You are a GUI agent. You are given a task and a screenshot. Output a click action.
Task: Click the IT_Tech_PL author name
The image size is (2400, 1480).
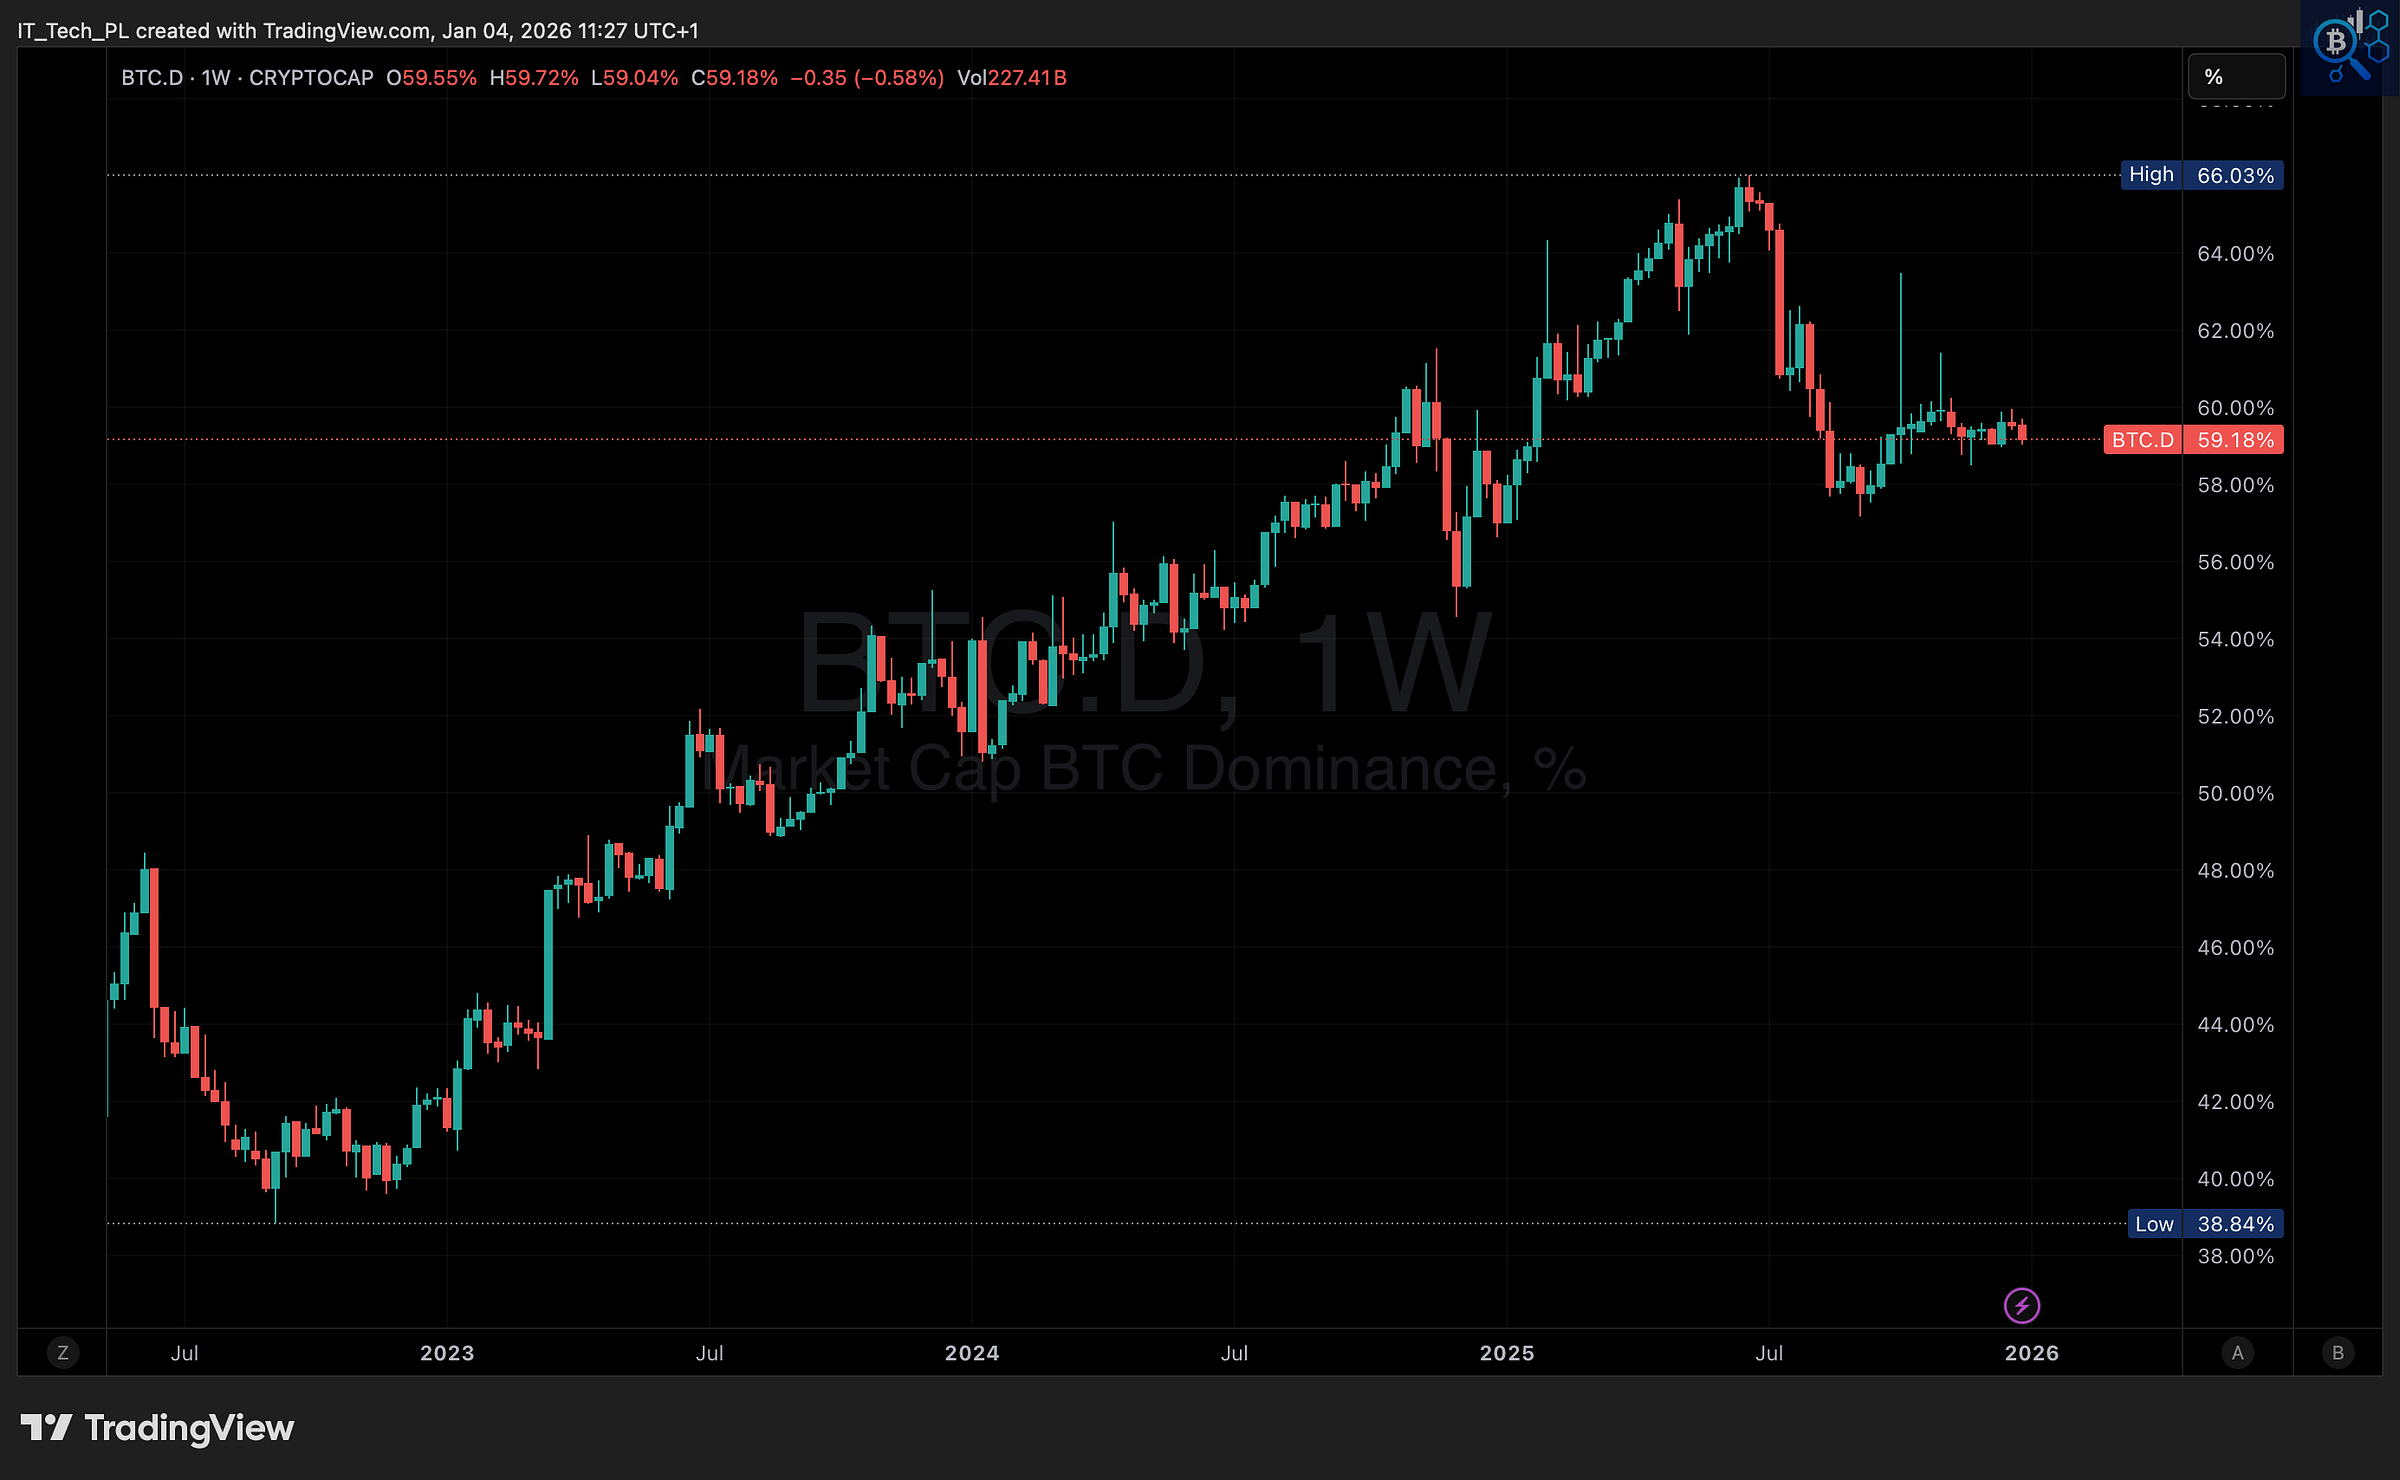72,31
